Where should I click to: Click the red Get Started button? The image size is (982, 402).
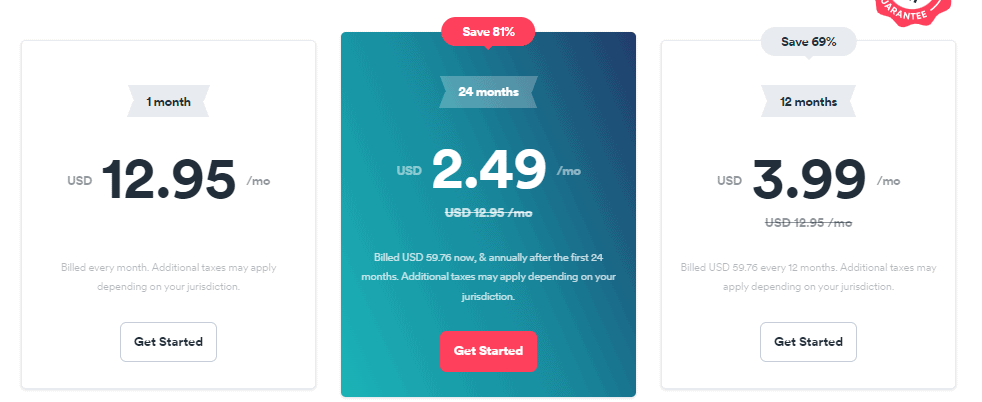coord(488,351)
